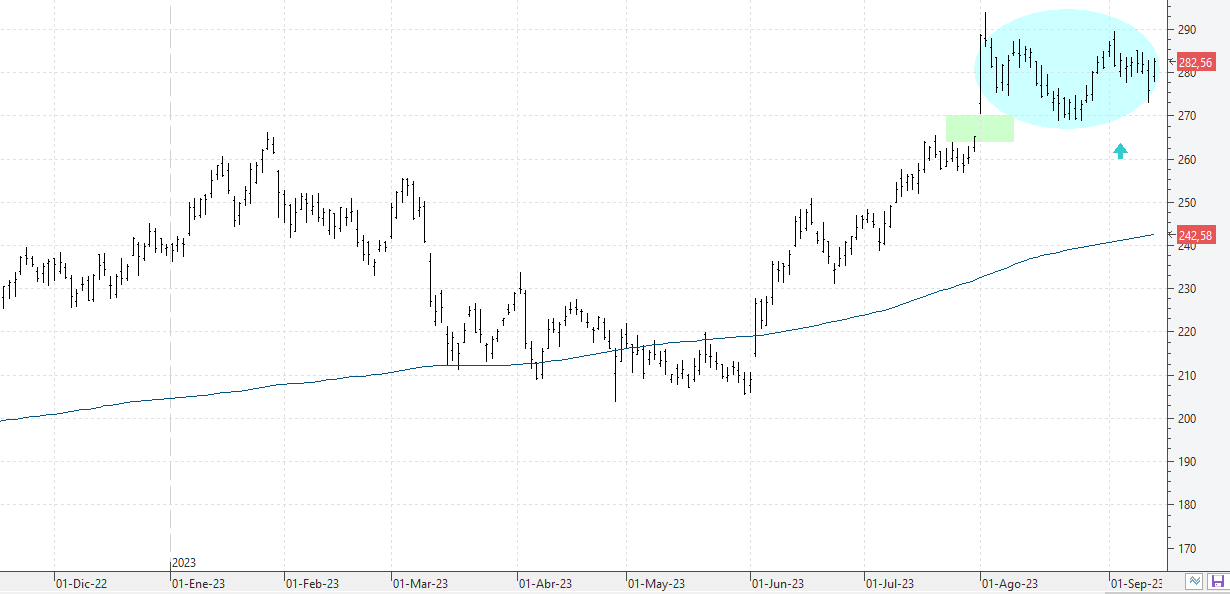The height and width of the screenshot is (594, 1230).
Task: Click the 01-Mar-23 date label
Action: (x=421, y=583)
